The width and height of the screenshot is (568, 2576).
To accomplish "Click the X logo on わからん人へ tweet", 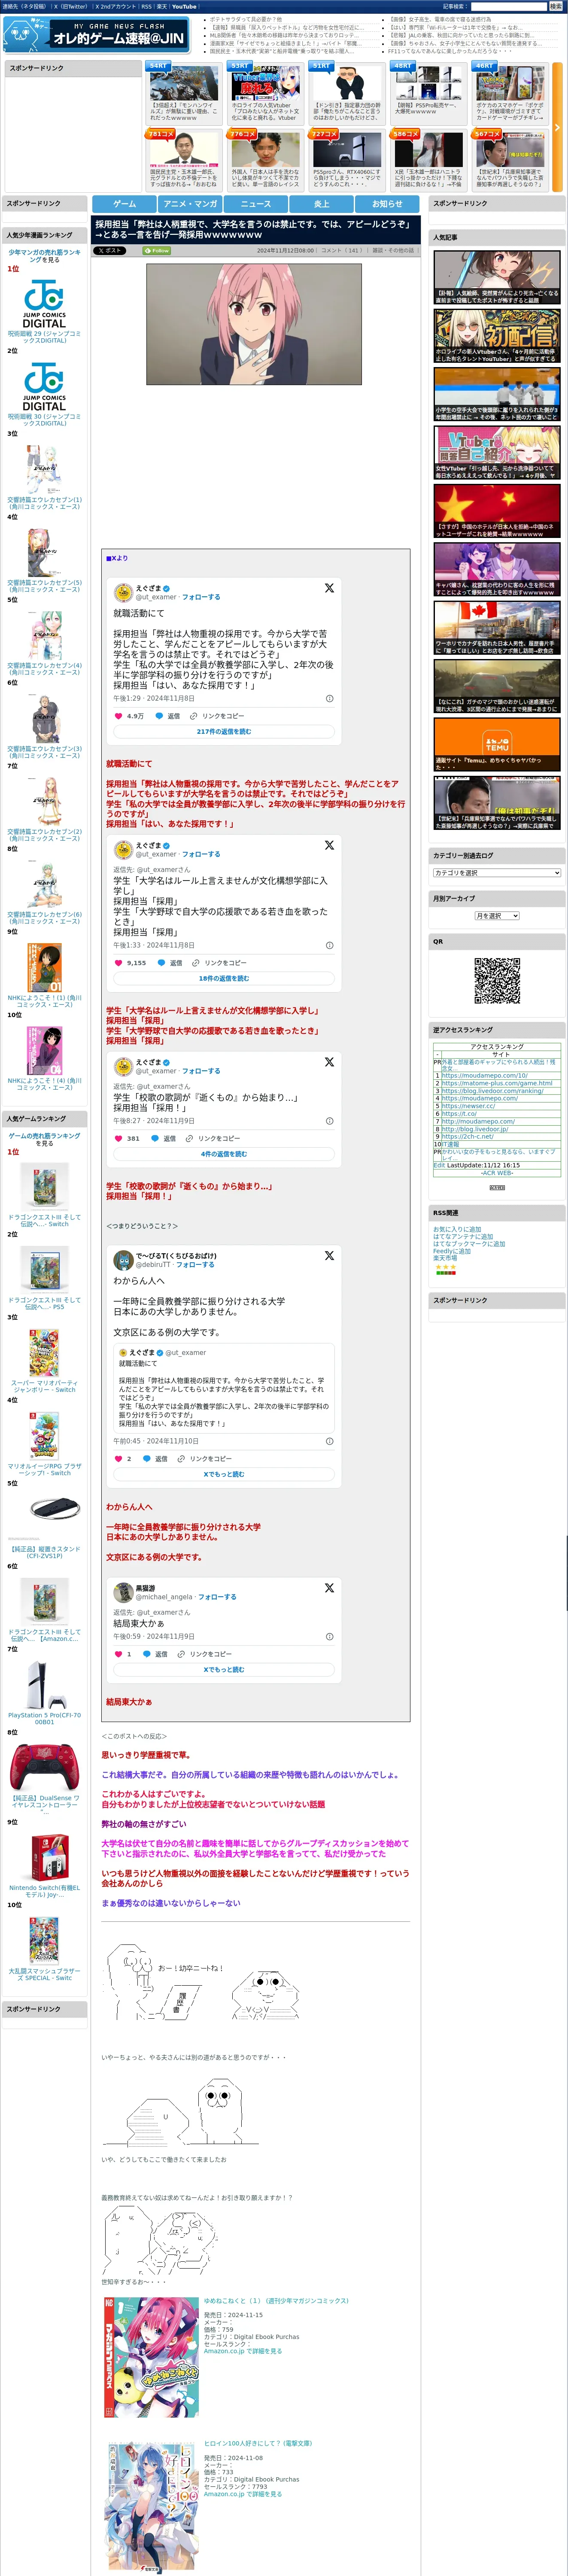I will coord(329,1255).
